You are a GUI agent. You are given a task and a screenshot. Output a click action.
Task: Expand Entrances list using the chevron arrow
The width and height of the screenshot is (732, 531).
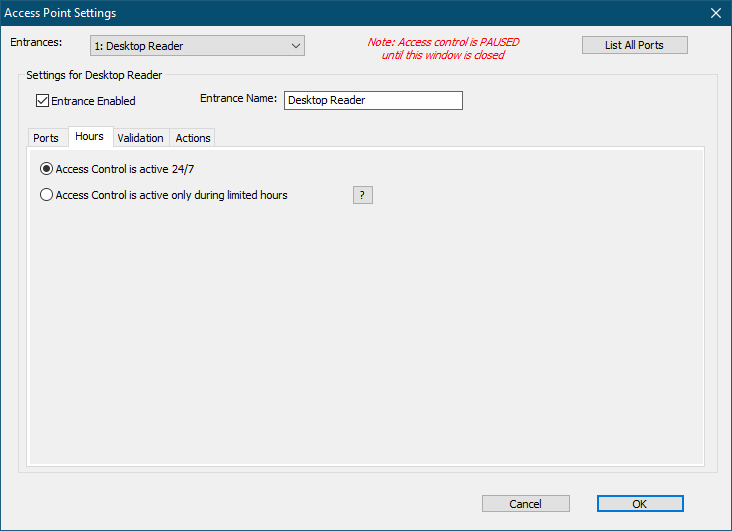pos(295,46)
